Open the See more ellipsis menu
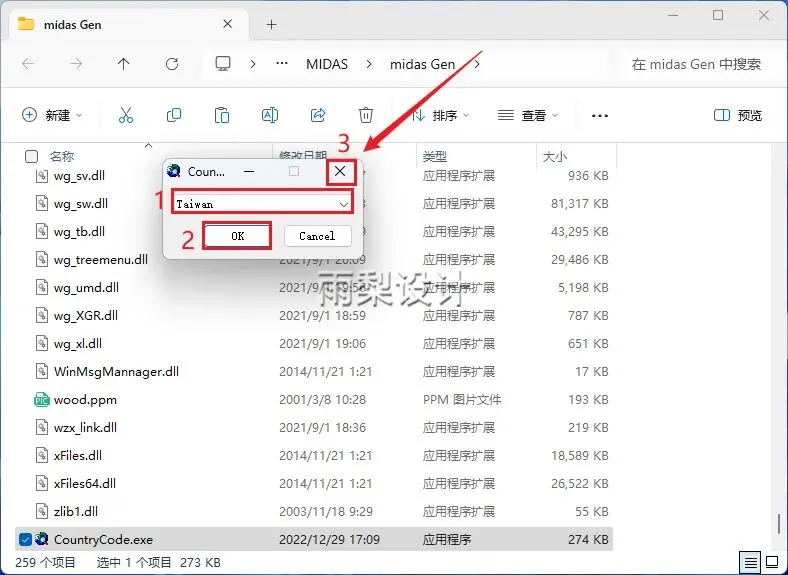The height and width of the screenshot is (575, 788). [x=600, y=116]
